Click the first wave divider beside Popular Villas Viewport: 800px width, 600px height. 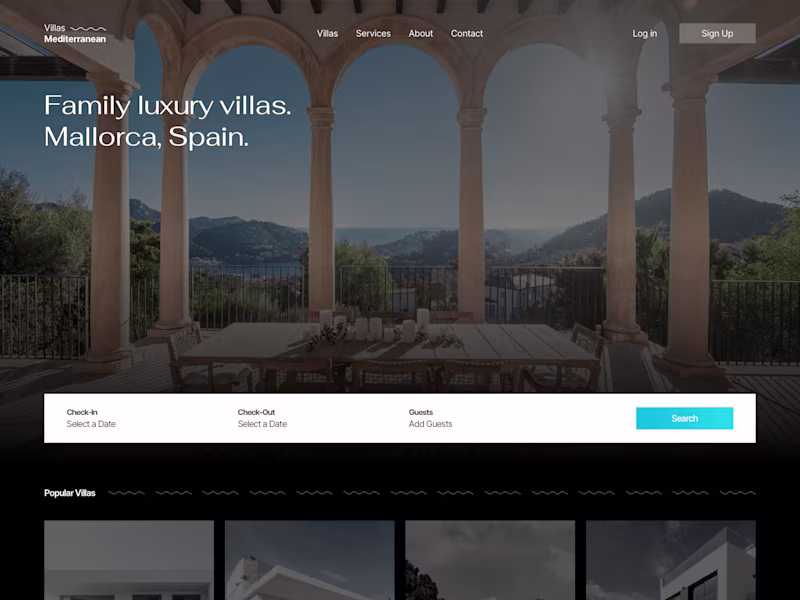coord(127,493)
